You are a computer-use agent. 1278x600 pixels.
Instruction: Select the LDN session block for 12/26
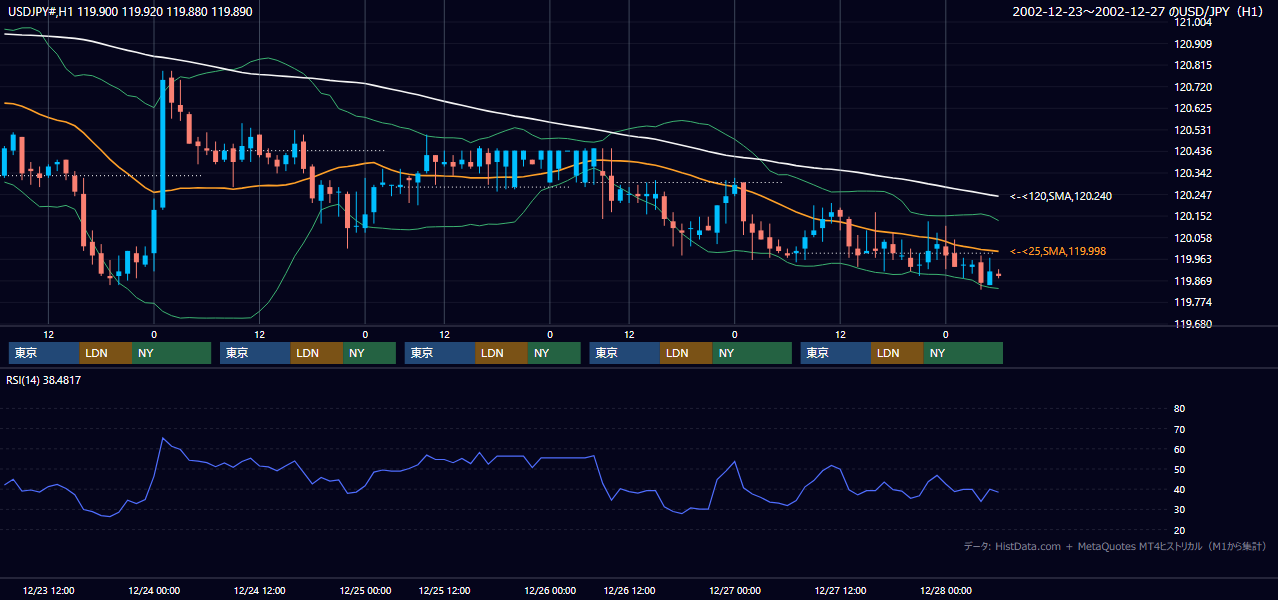click(x=686, y=353)
